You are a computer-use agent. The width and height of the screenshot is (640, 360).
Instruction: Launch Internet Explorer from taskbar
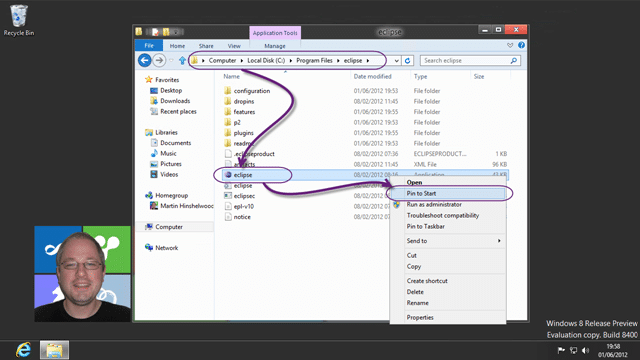point(23,350)
